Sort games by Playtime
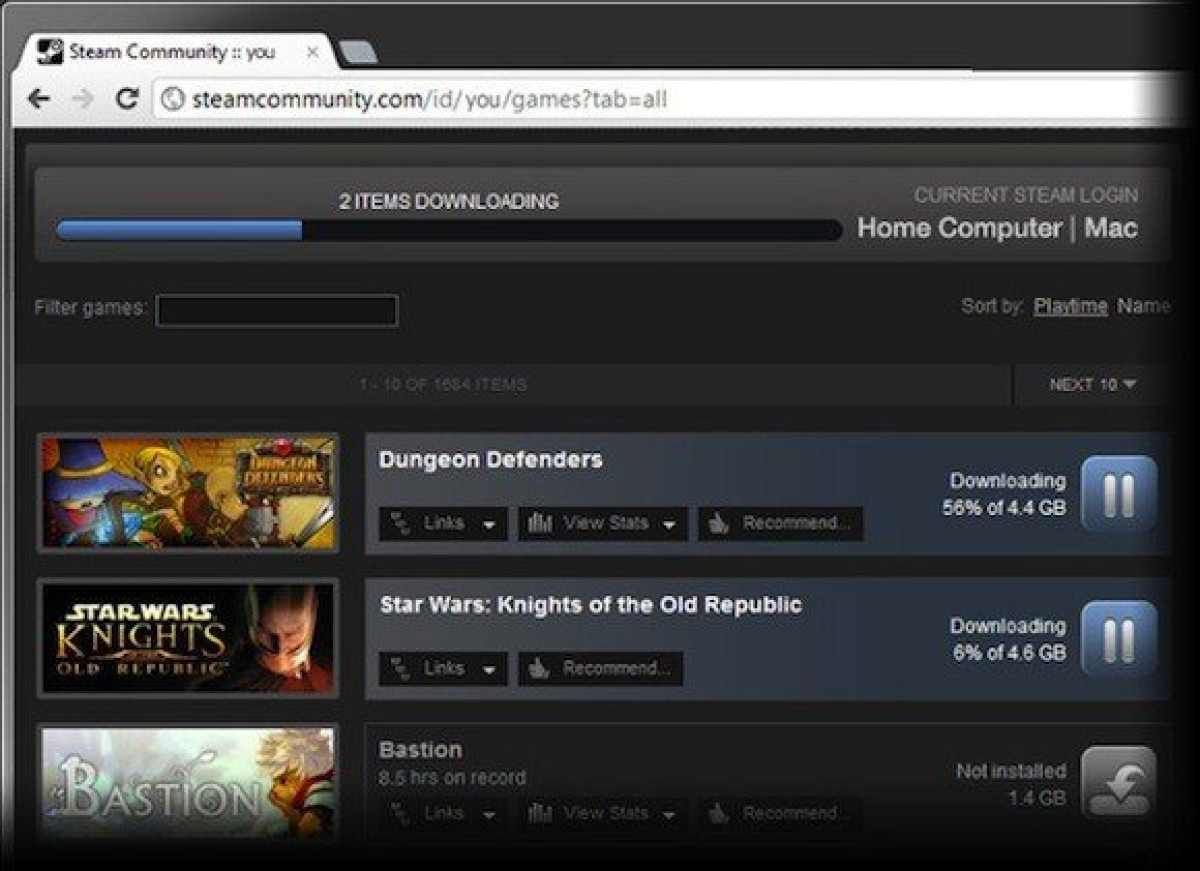 [1070, 306]
